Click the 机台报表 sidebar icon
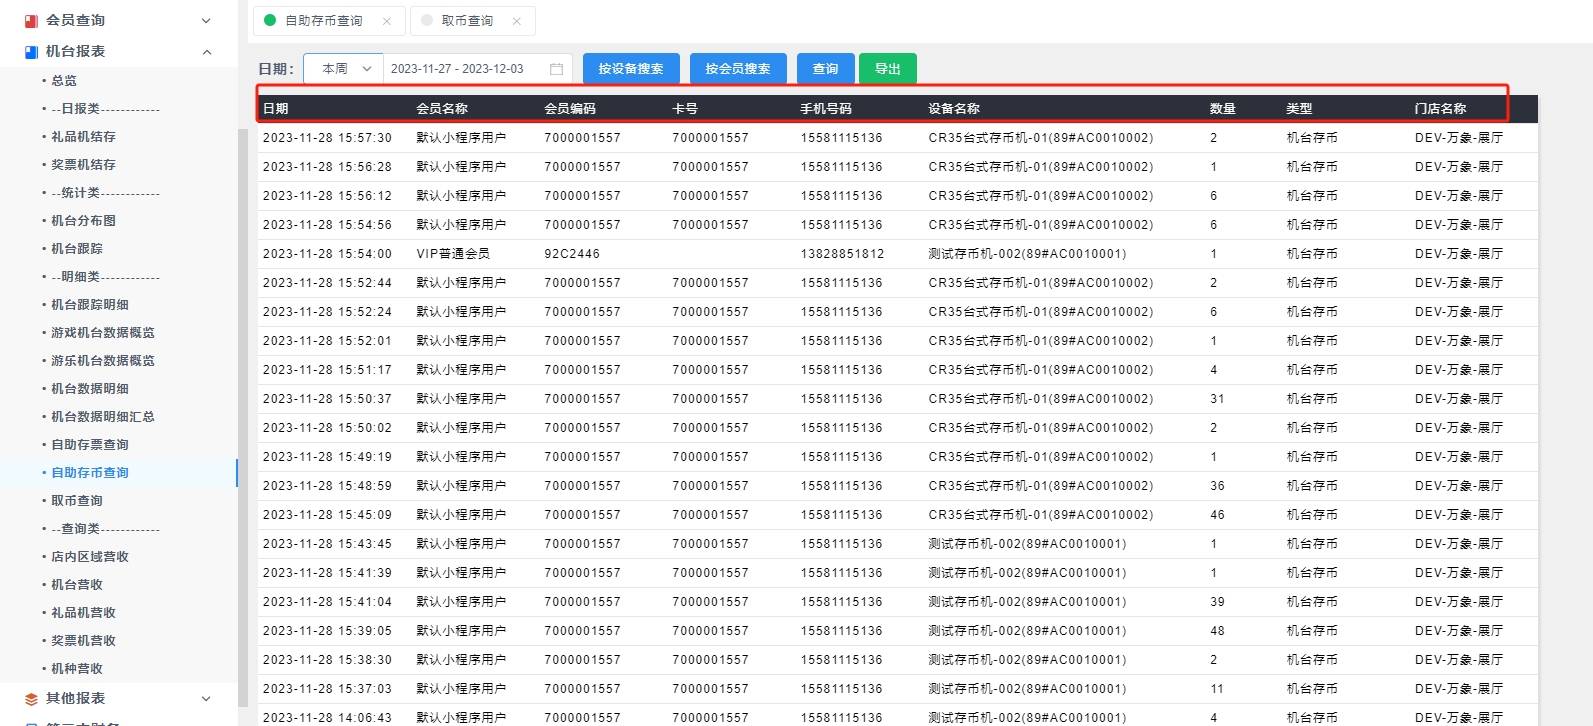 point(31,51)
